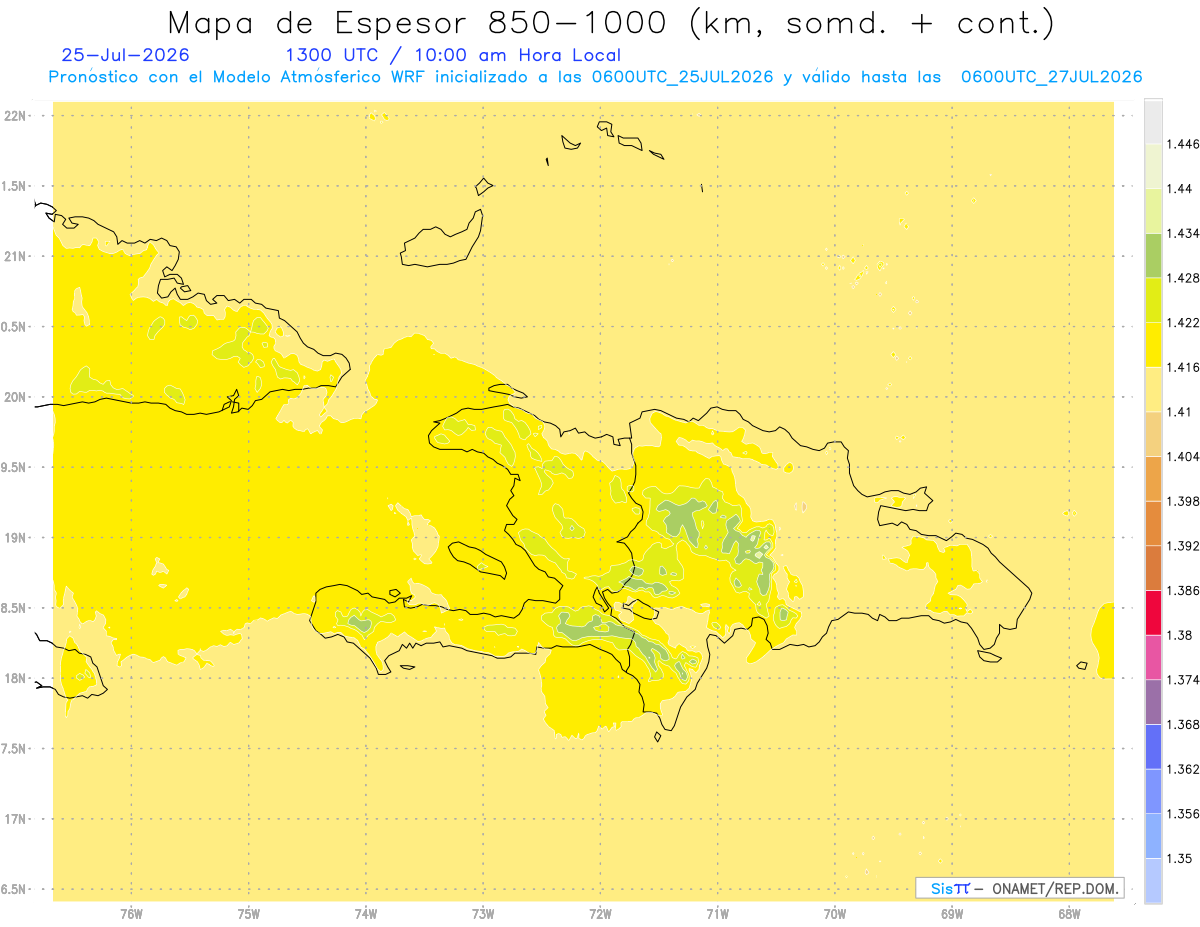Viewport: 1200px width, 927px height.
Task: Click the longitude label '72W'
Action: tap(600, 914)
